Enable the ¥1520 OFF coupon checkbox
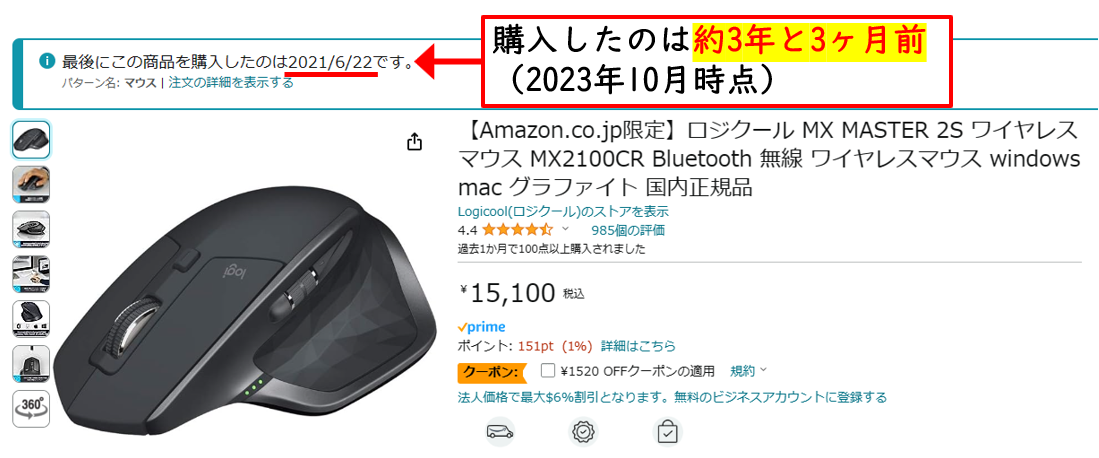The image size is (1099, 458). (548, 370)
